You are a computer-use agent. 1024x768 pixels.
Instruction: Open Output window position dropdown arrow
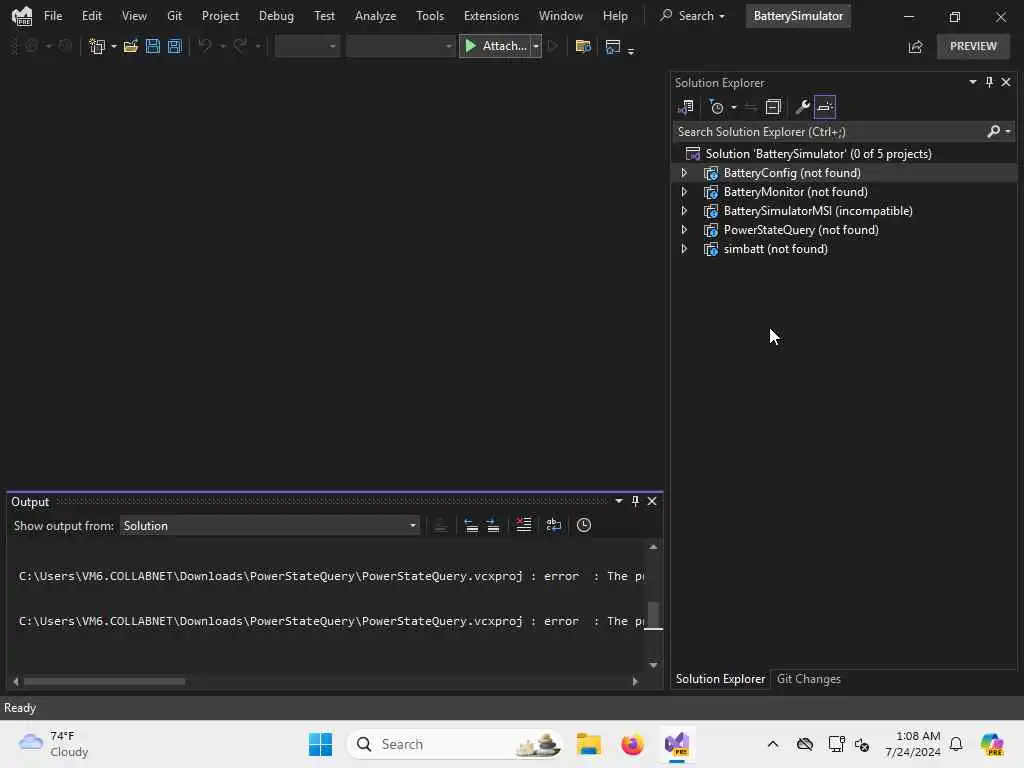pyautogui.click(x=618, y=501)
